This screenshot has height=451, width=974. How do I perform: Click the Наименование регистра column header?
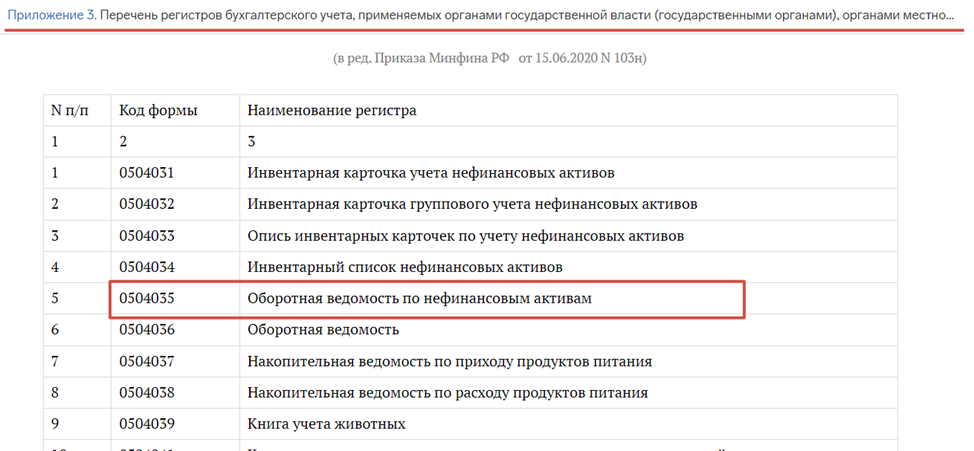[332, 111]
